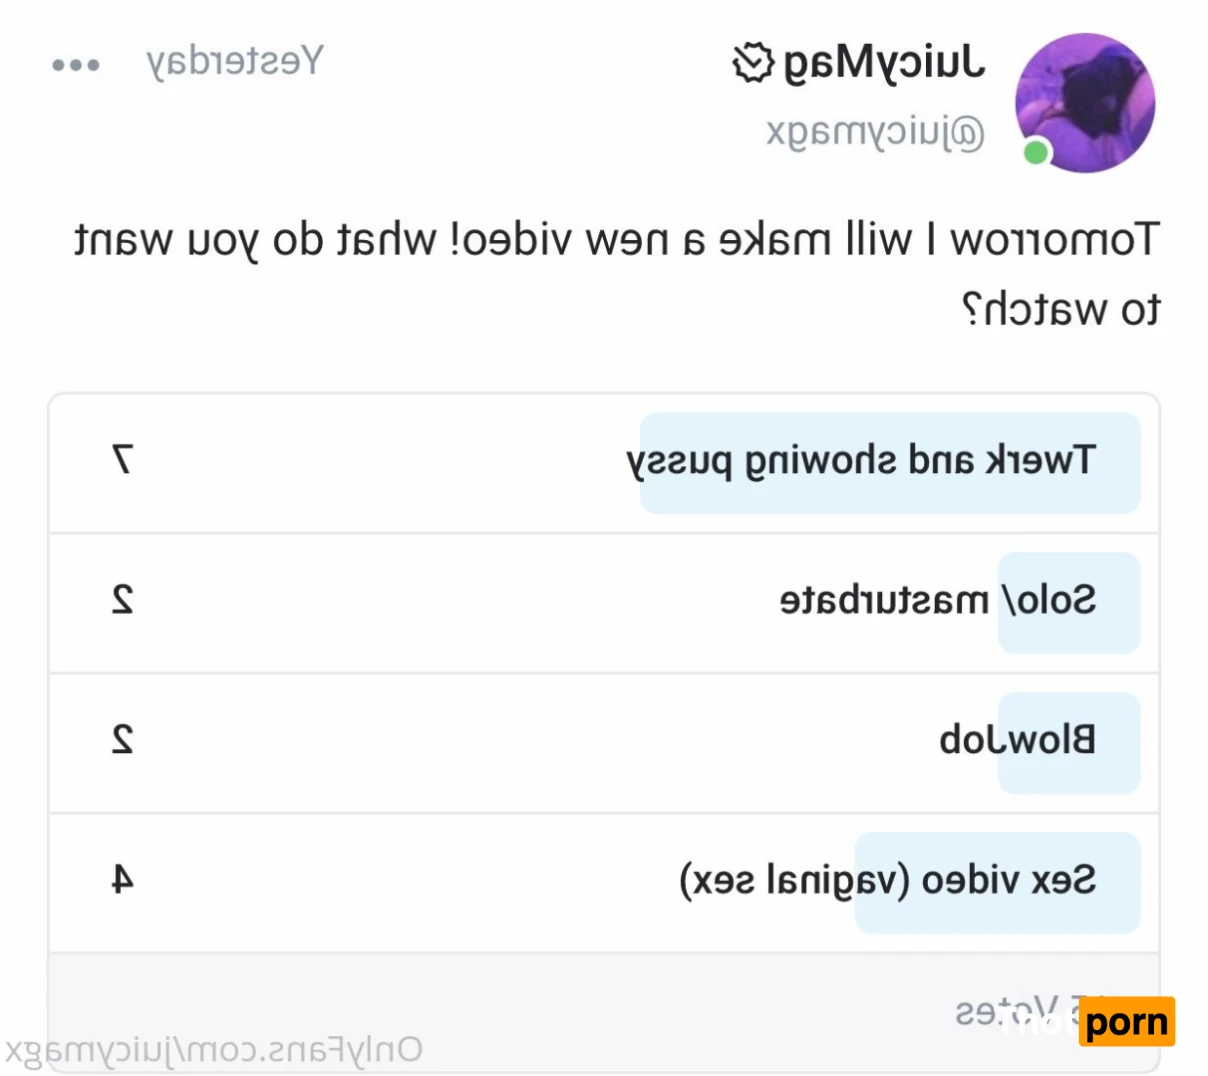Open the three-dot more options menu
Viewport: 1208px width, 1076px height.
click(x=76, y=66)
